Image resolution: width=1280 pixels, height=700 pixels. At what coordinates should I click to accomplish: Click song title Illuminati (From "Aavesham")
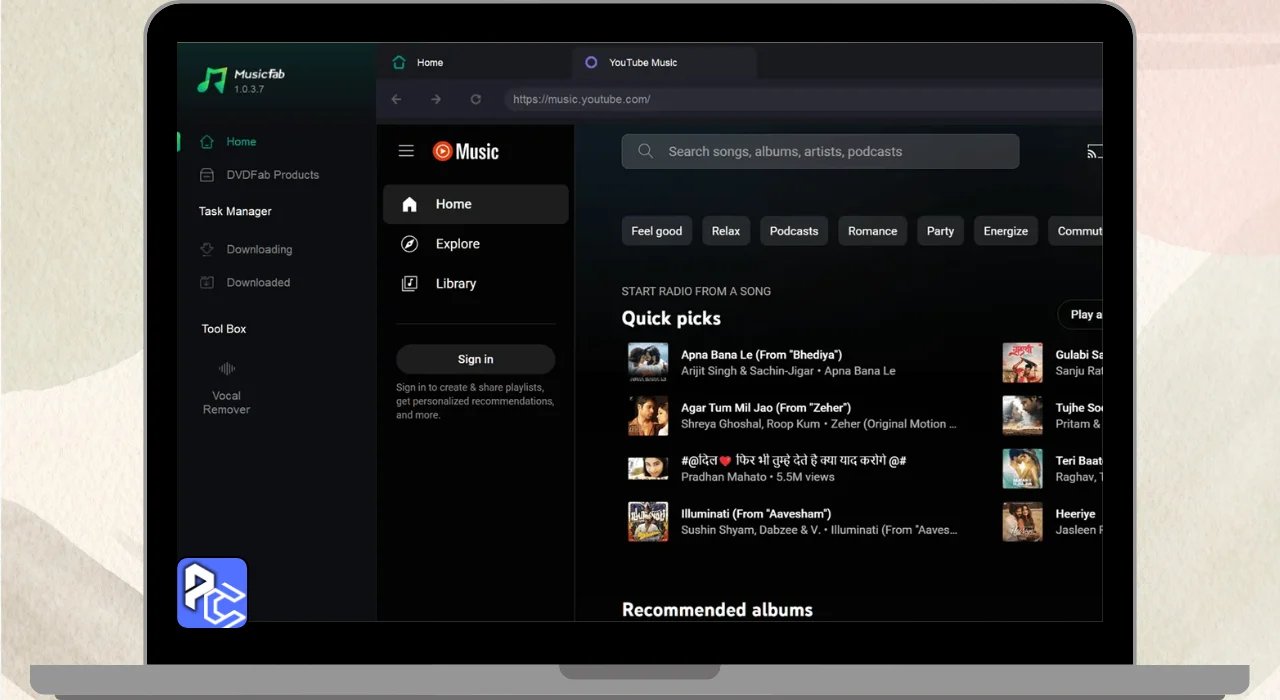(756, 514)
